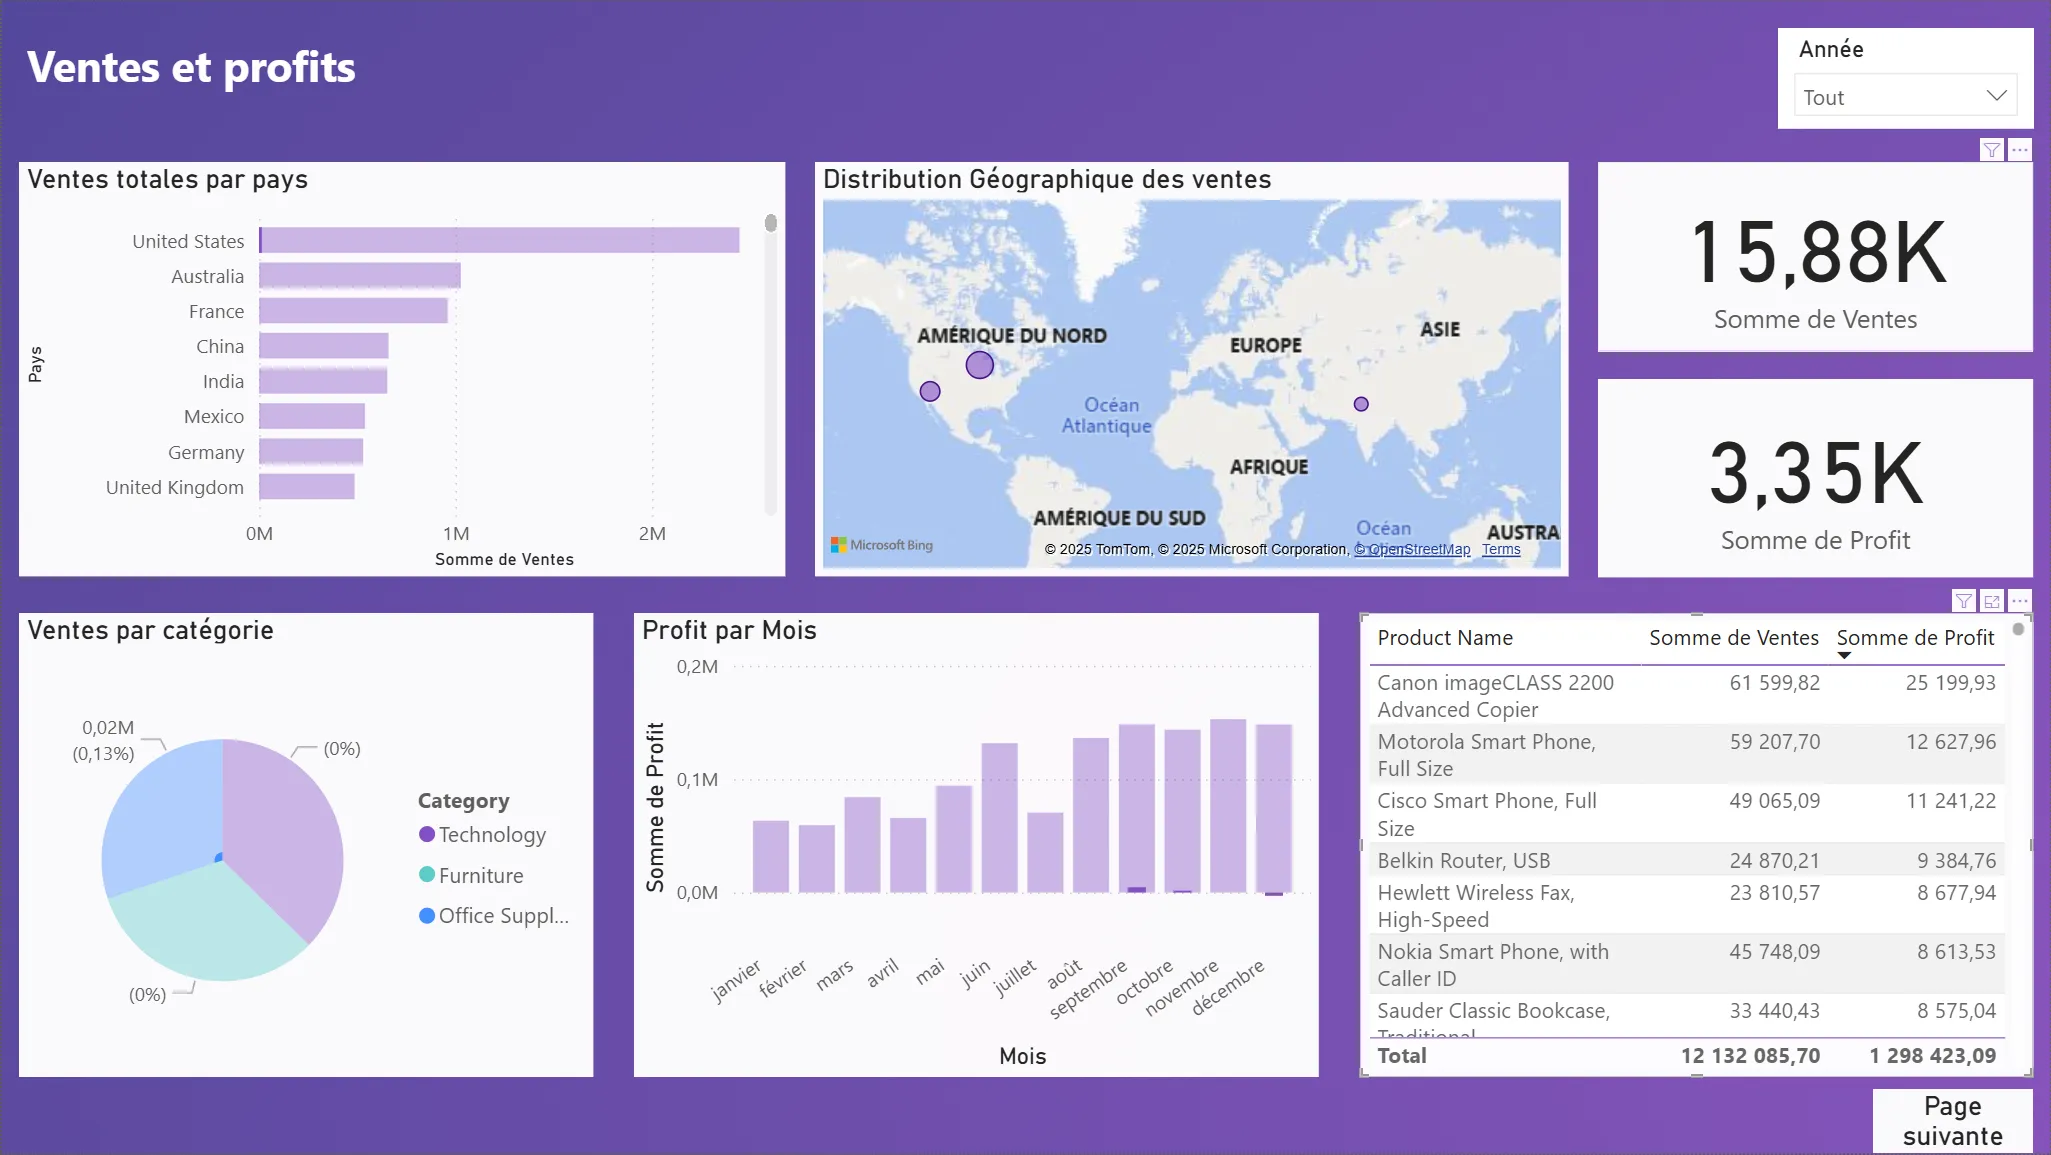The height and width of the screenshot is (1155, 2051).
Task: Toggle Technology in category legend
Action: pos(491,835)
